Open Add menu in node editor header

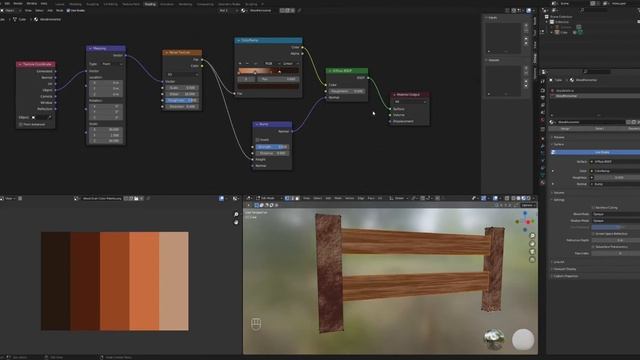50,11
